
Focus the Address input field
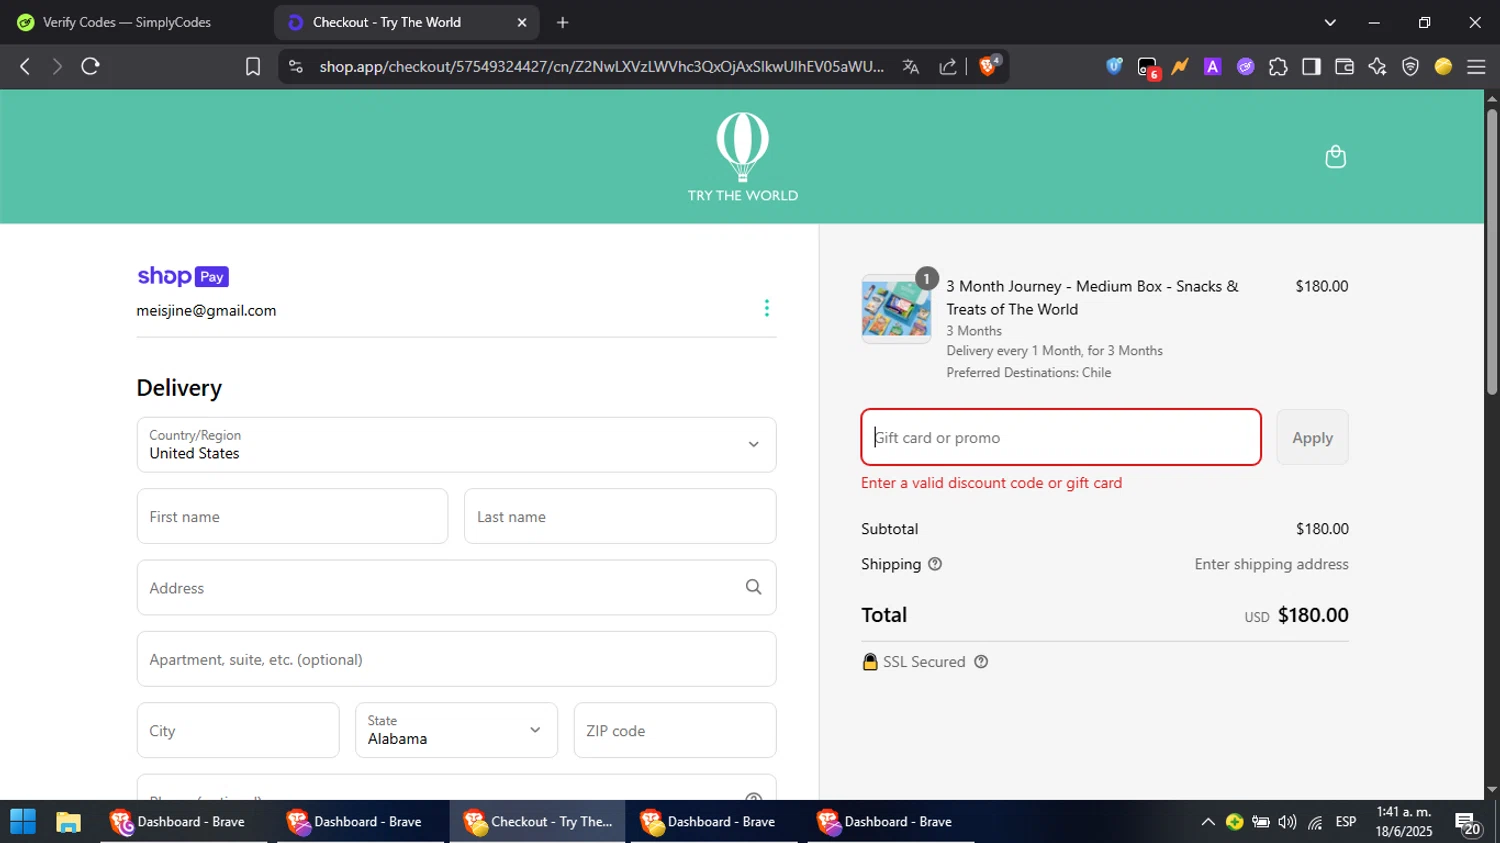coord(456,587)
